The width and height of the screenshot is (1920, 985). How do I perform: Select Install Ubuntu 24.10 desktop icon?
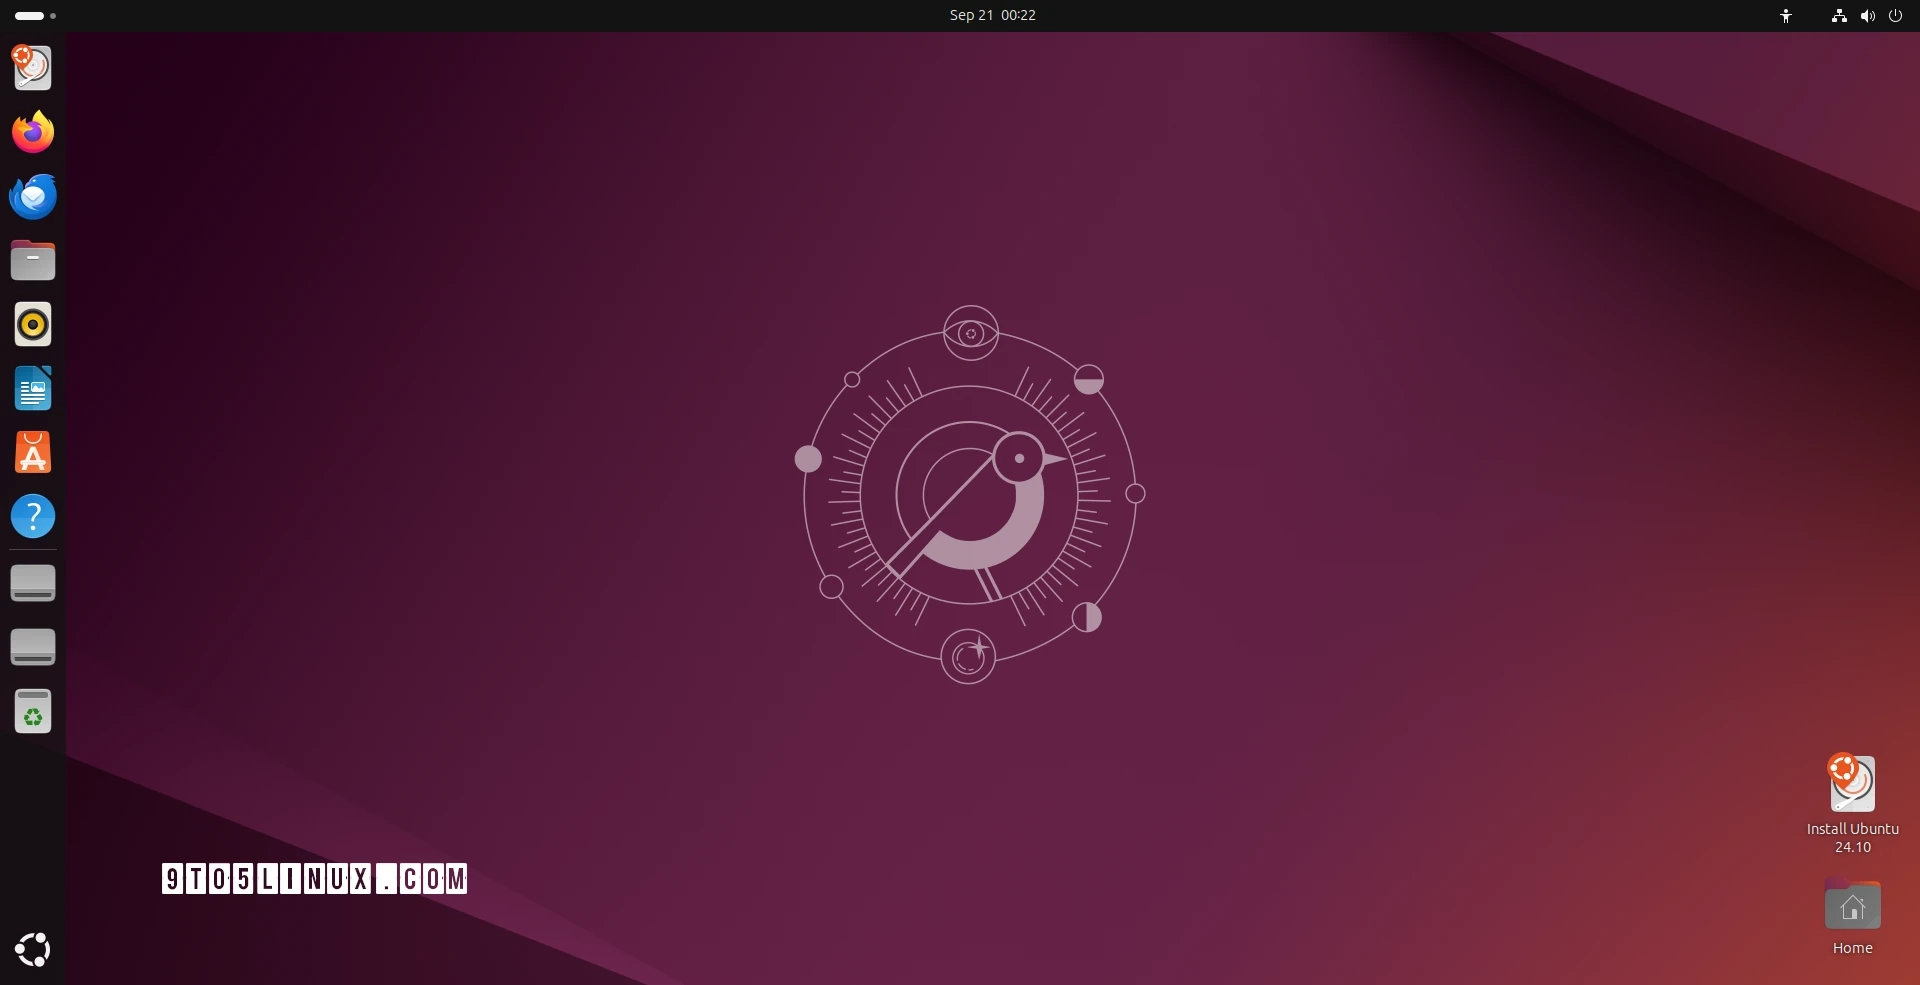pyautogui.click(x=1852, y=785)
